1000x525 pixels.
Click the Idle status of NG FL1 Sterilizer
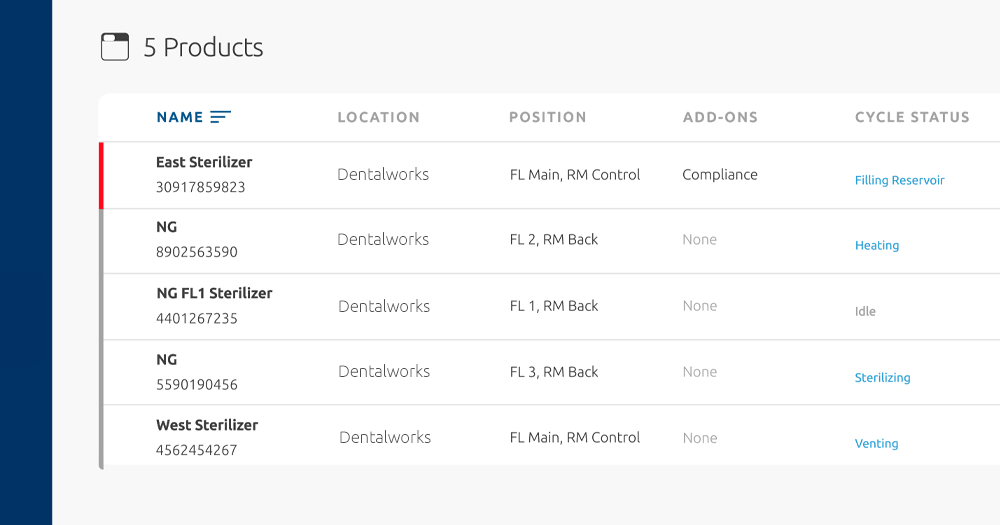865,311
